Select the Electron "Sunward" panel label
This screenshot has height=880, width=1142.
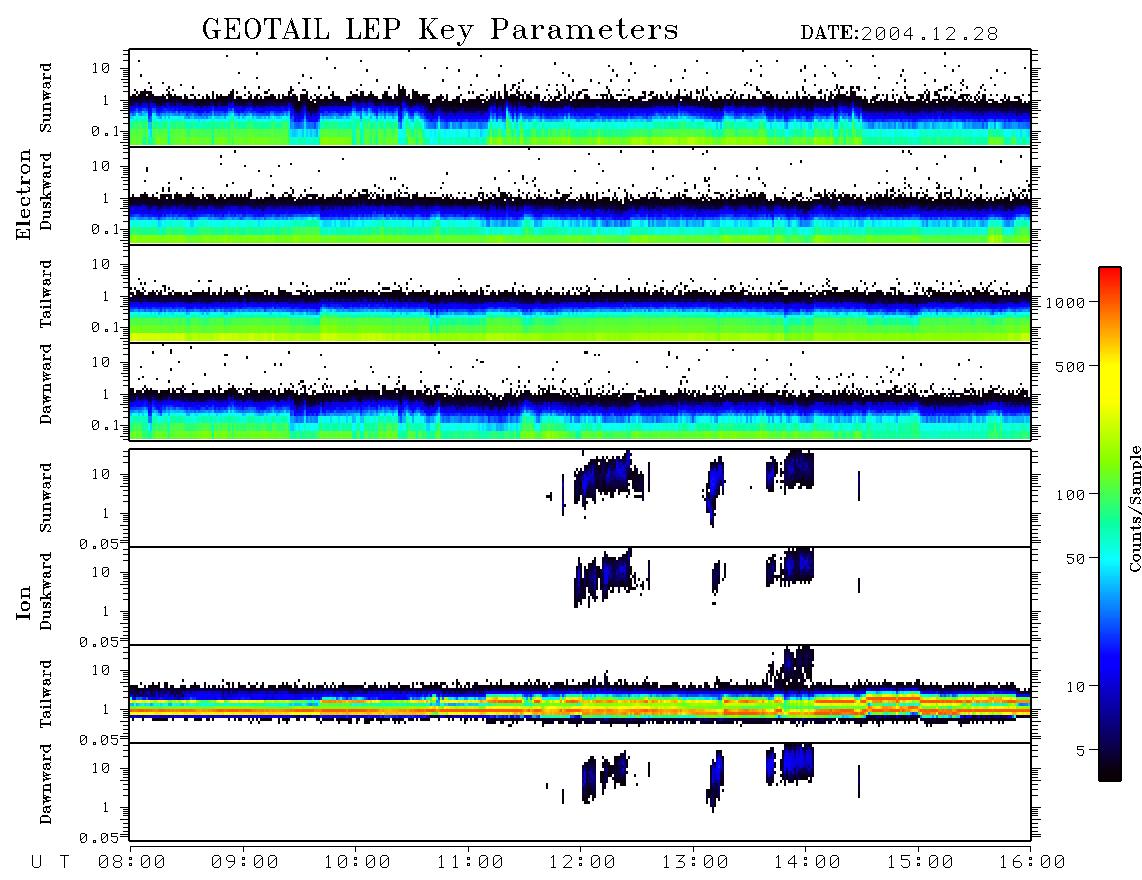pyautogui.click(x=46, y=98)
